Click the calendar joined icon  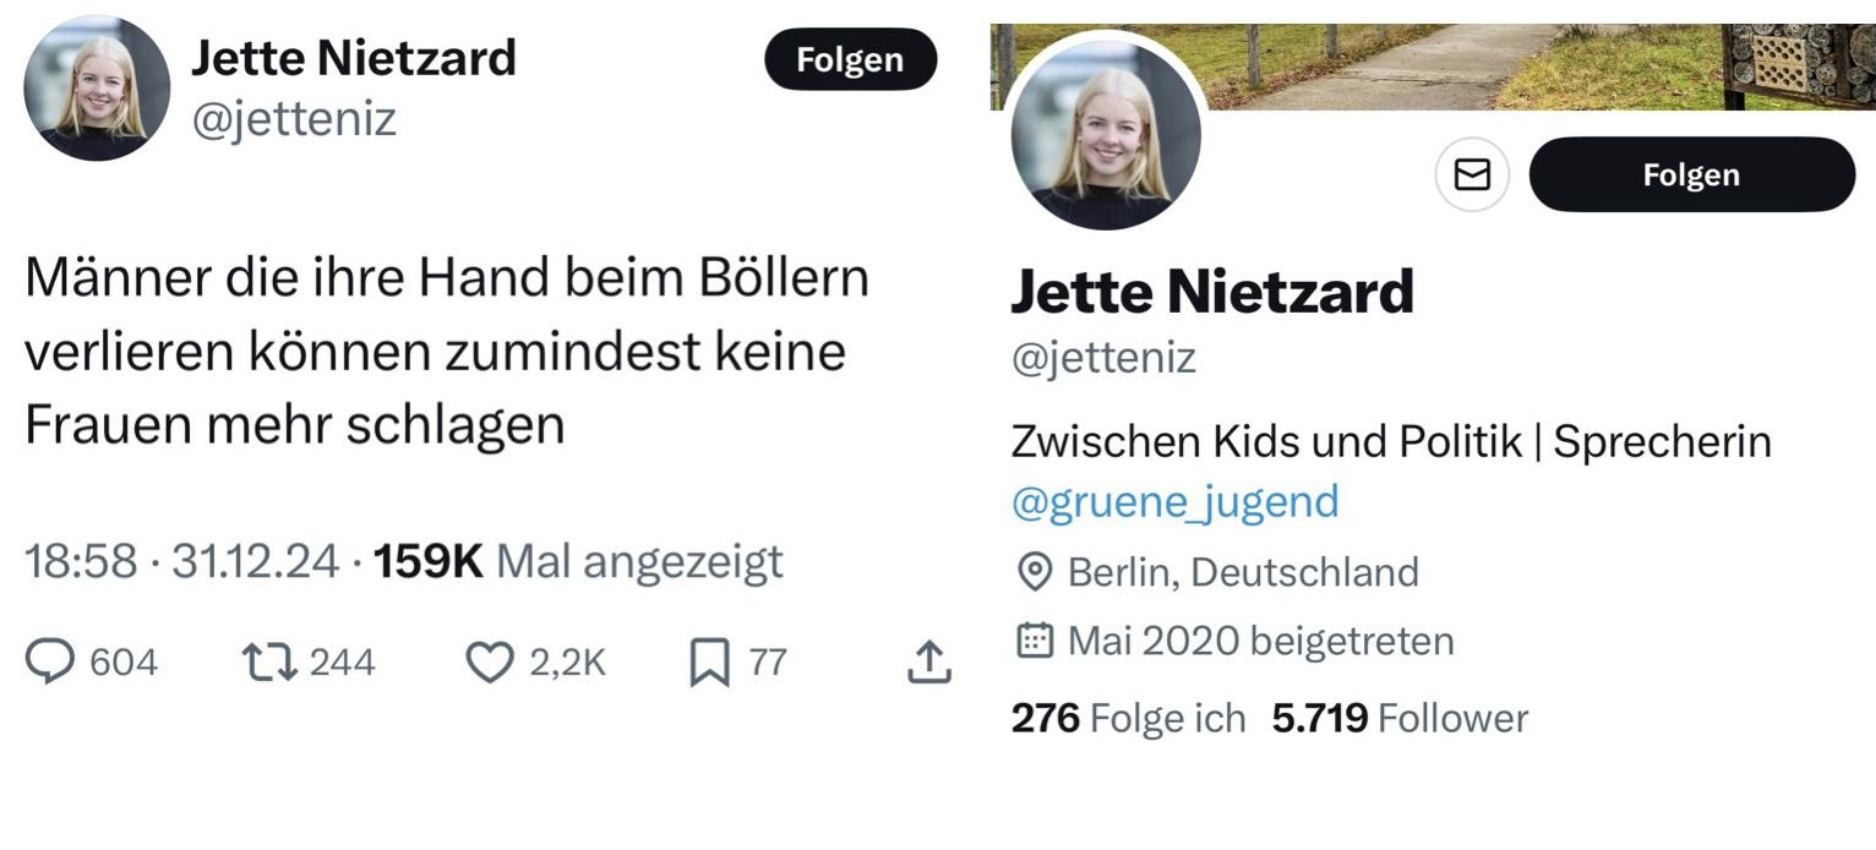(x=1034, y=640)
